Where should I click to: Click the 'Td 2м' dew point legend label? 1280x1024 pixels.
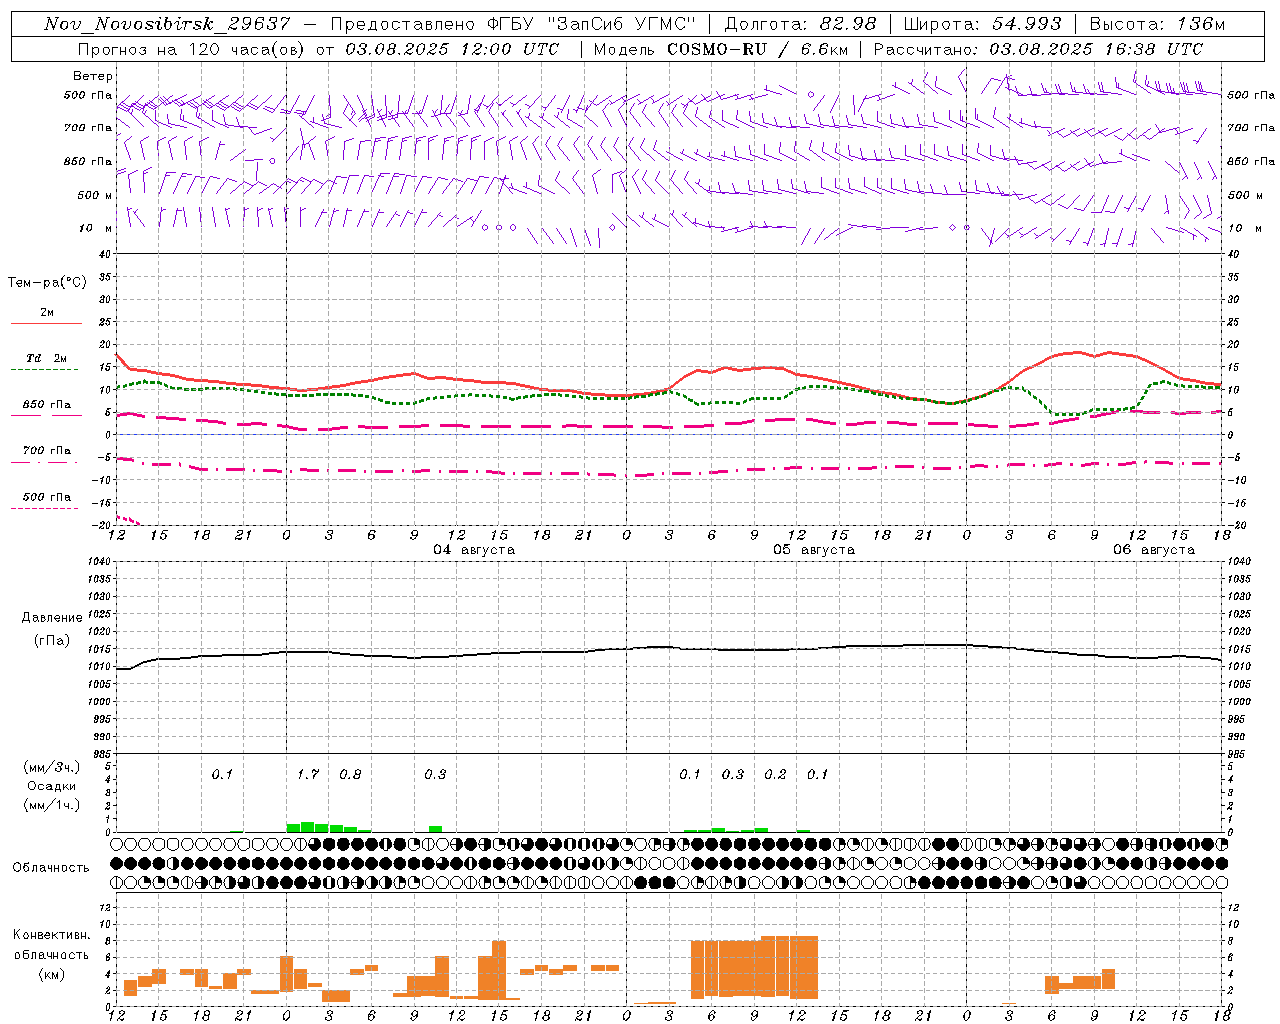(x=46, y=358)
